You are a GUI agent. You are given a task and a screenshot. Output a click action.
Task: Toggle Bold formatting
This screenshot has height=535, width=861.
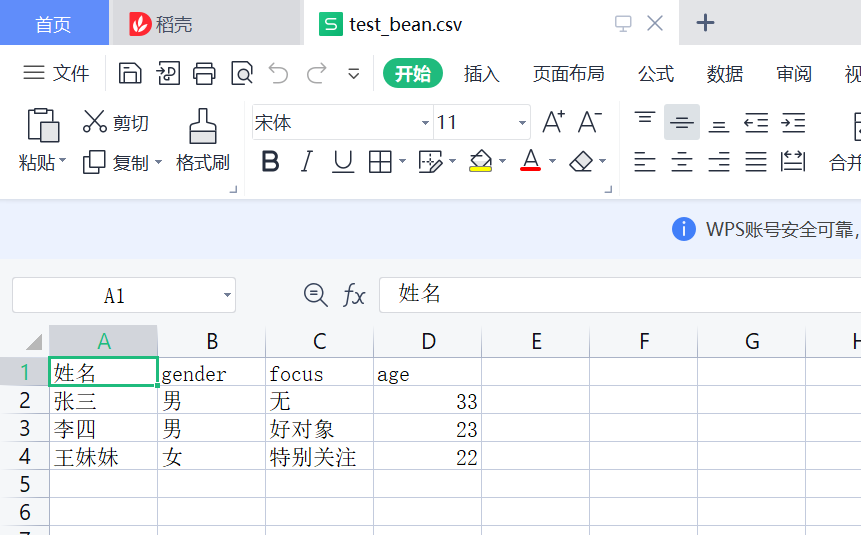click(270, 161)
